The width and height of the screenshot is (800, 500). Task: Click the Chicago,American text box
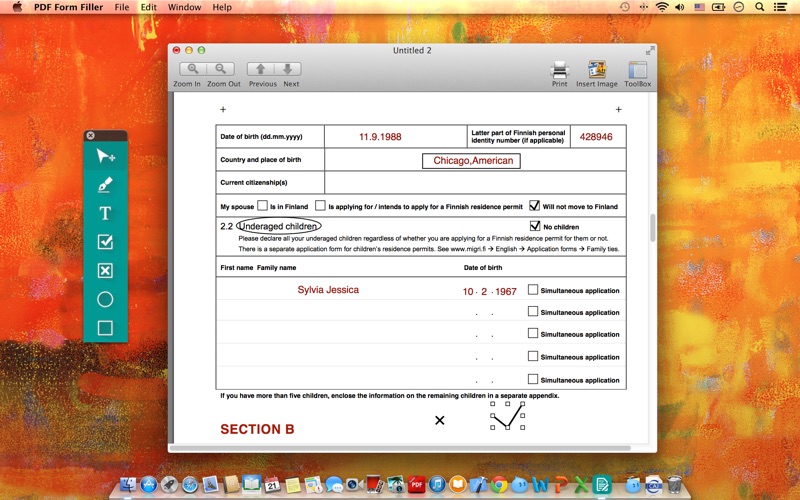(x=471, y=161)
